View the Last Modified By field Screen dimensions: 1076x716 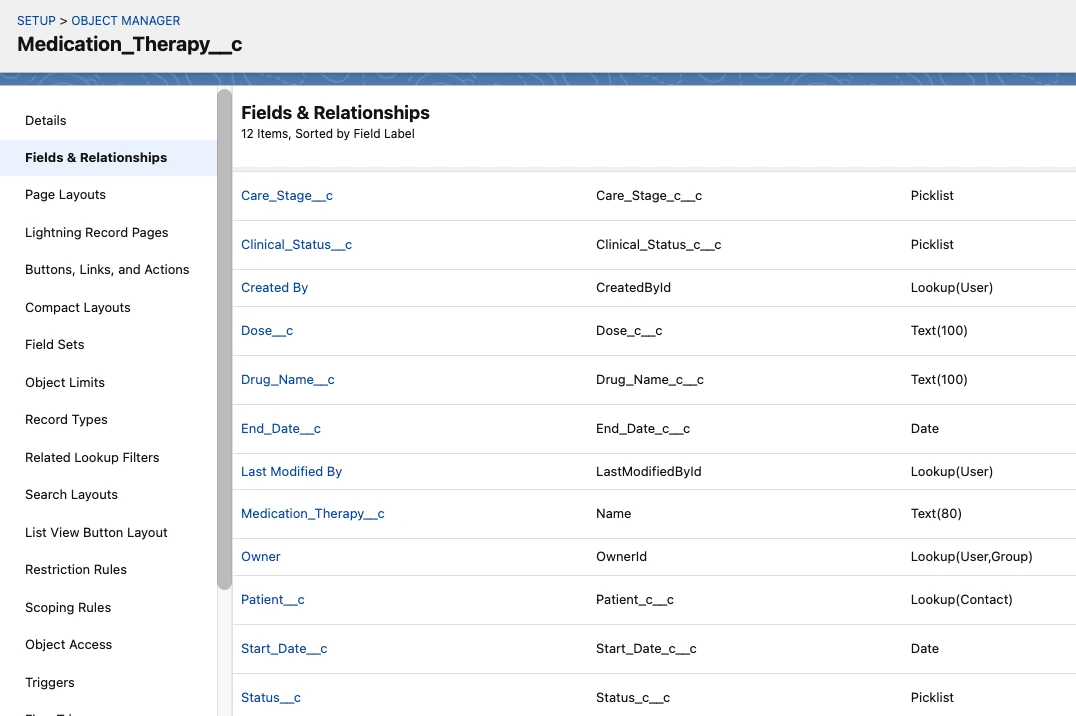coord(291,471)
